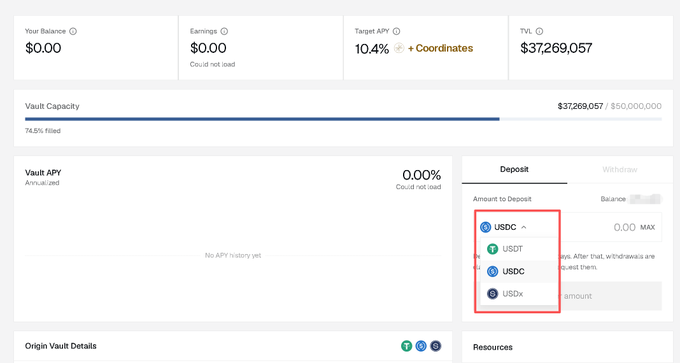Click the Vault APY 0.00% value
Image resolution: width=680 pixels, height=363 pixels.
pos(422,175)
